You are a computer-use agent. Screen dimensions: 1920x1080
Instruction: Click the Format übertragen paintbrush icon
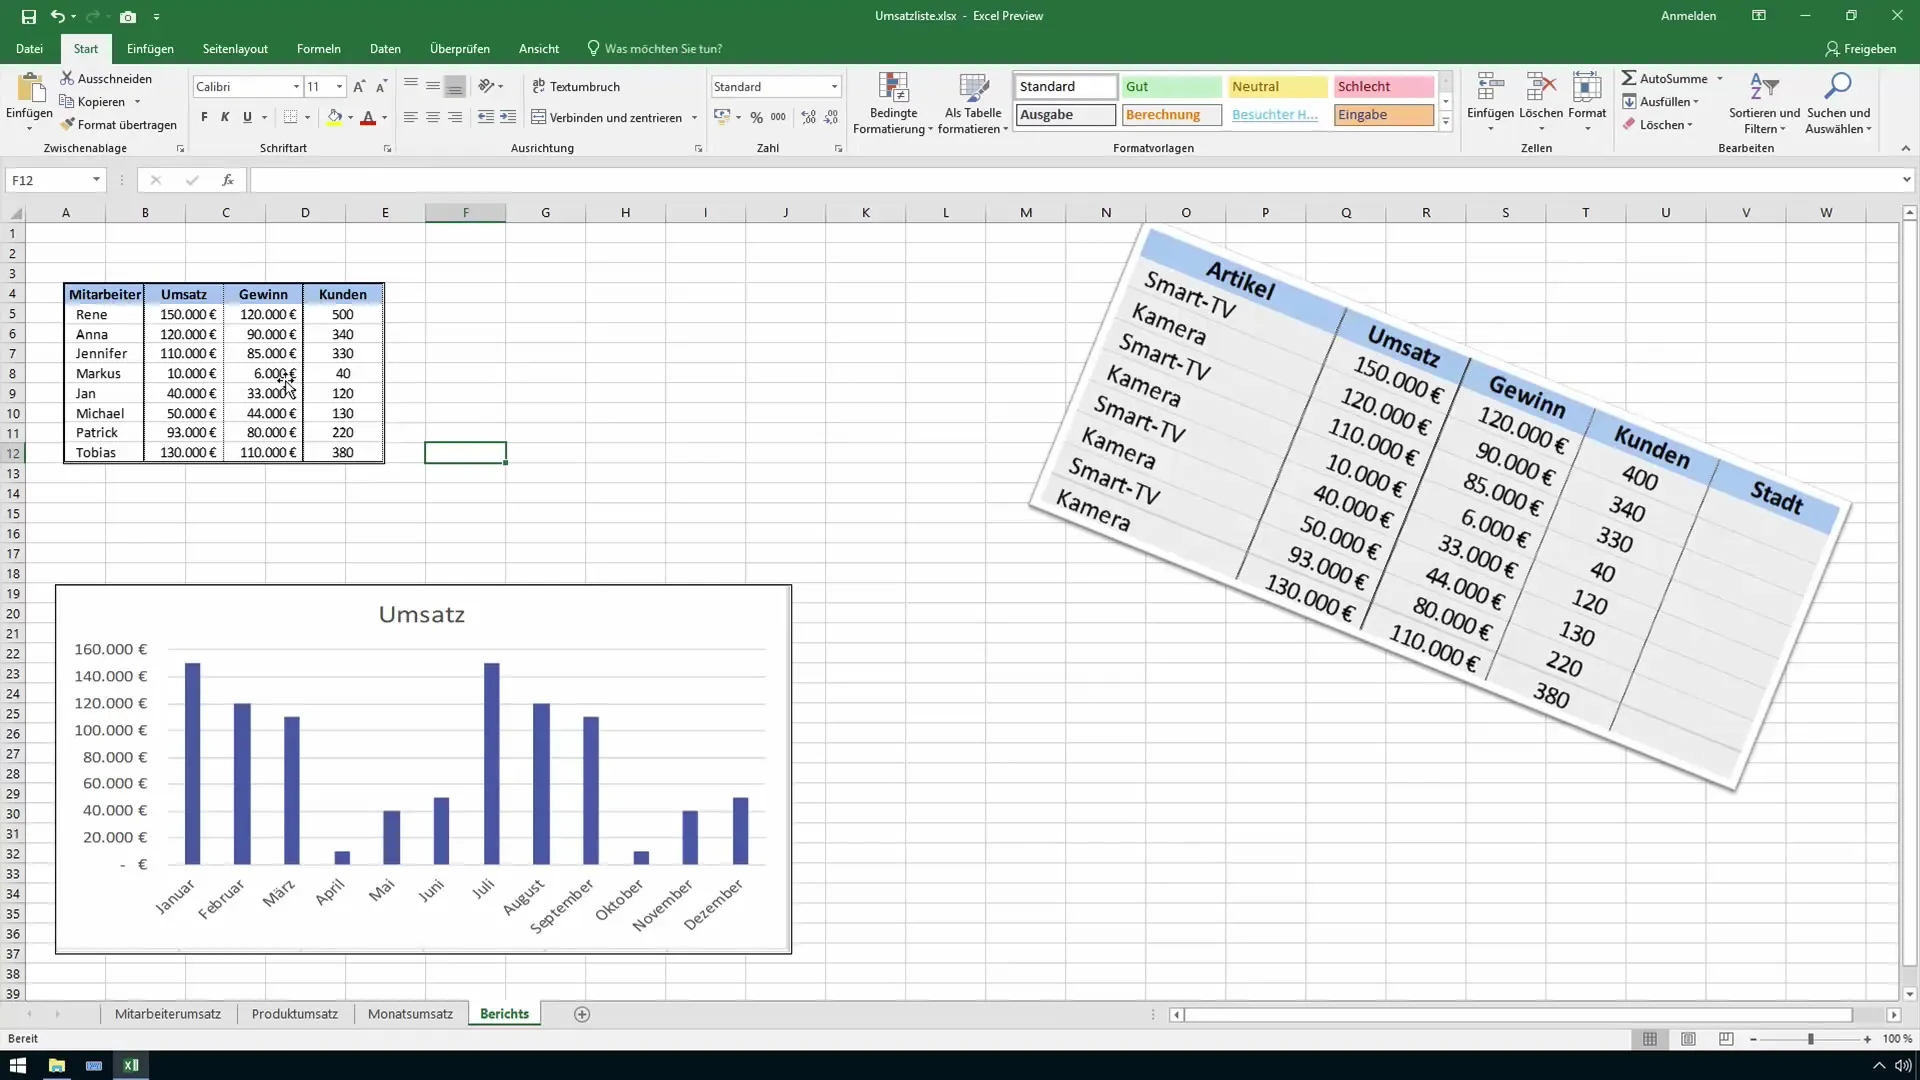67,125
